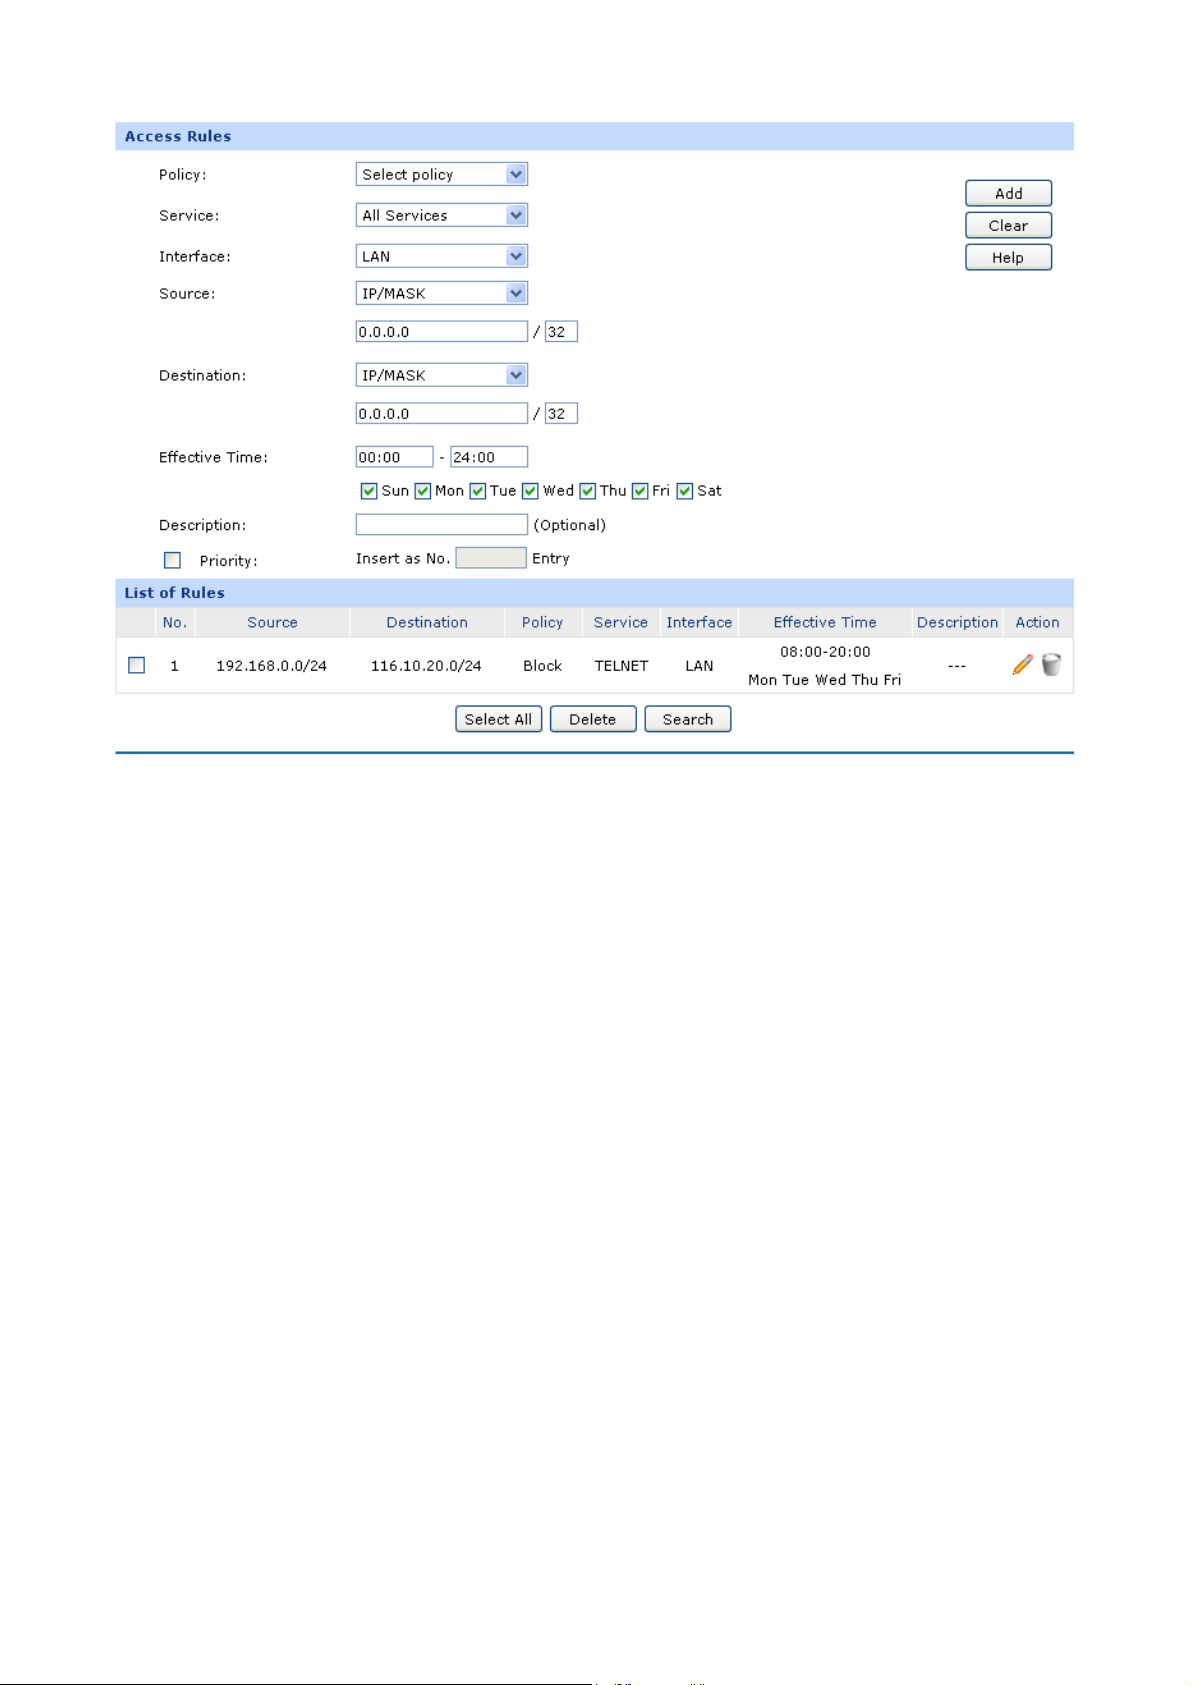Uncheck the Mon day checkbox
This screenshot has width=1191, height=1685.
(x=423, y=491)
